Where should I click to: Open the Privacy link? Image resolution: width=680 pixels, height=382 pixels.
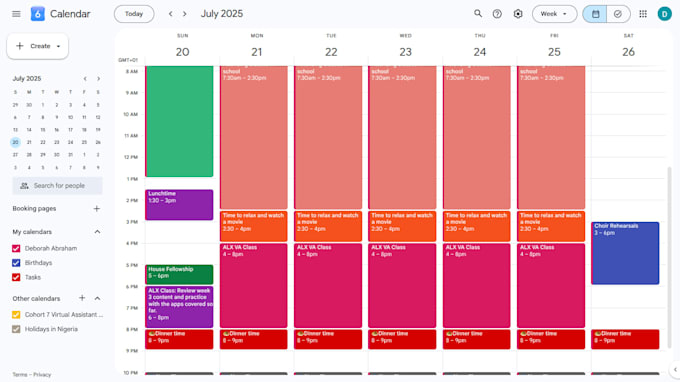(x=42, y=375)
